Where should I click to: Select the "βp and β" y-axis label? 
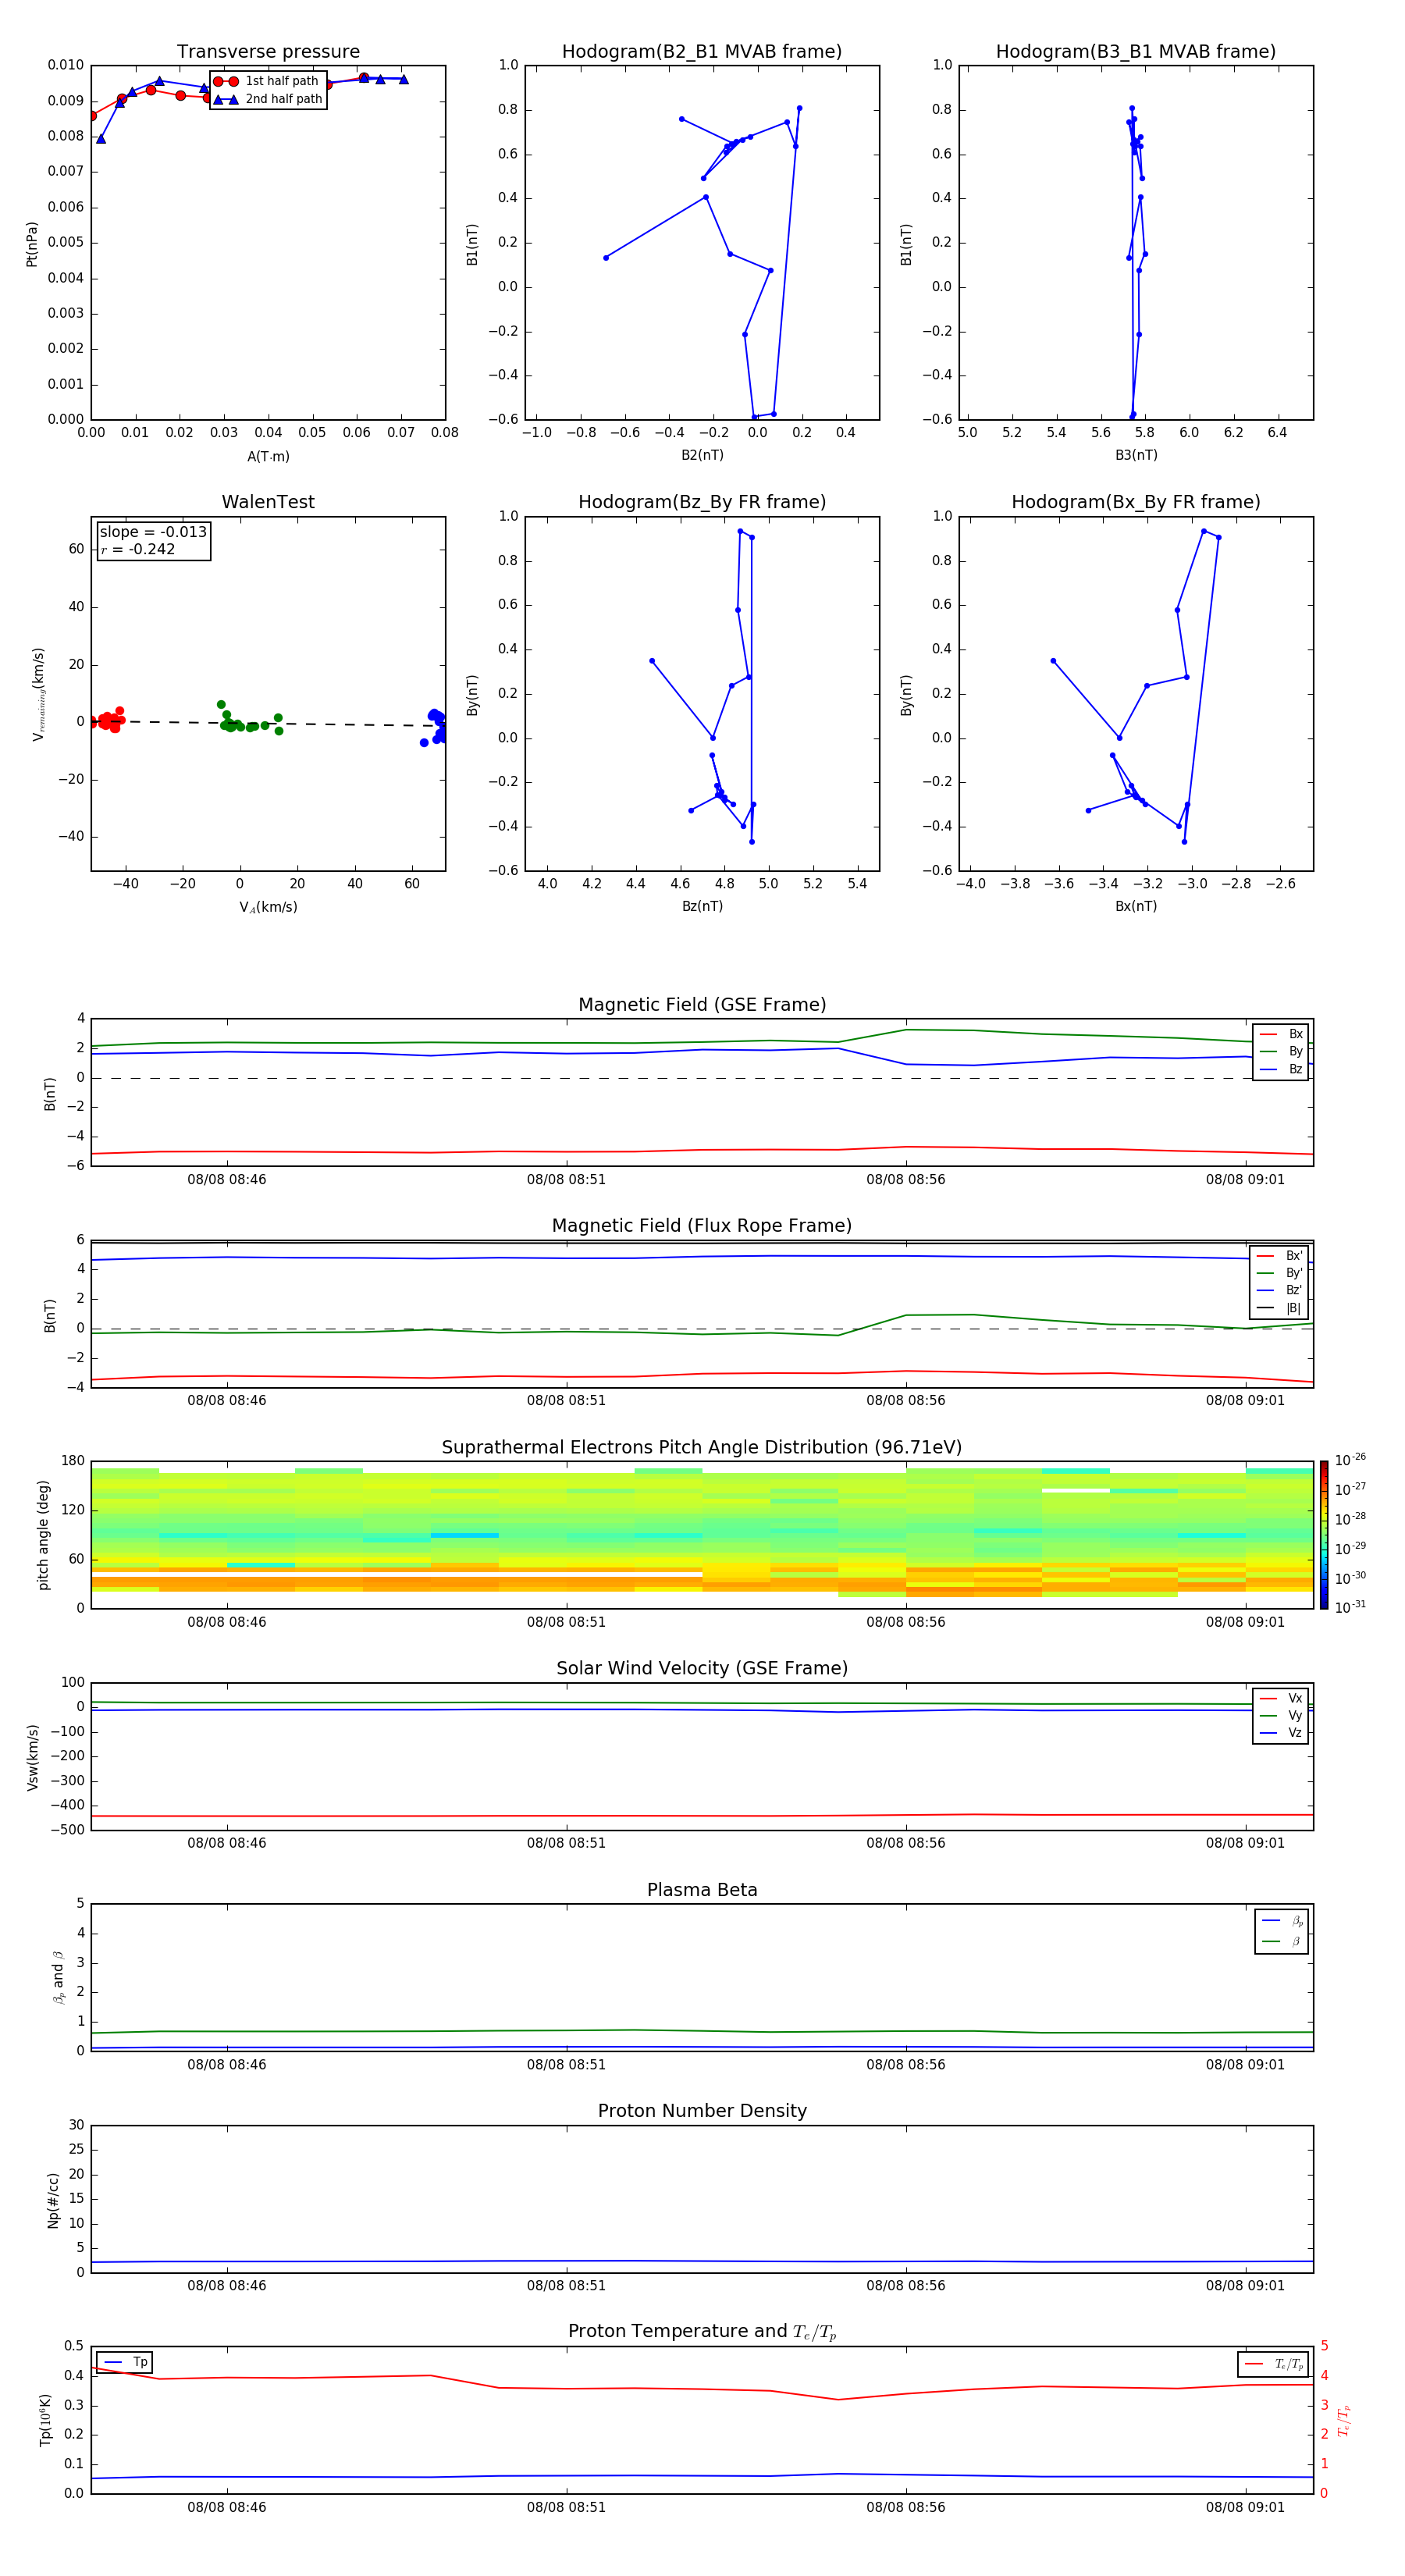click(x=58, y=1977)
